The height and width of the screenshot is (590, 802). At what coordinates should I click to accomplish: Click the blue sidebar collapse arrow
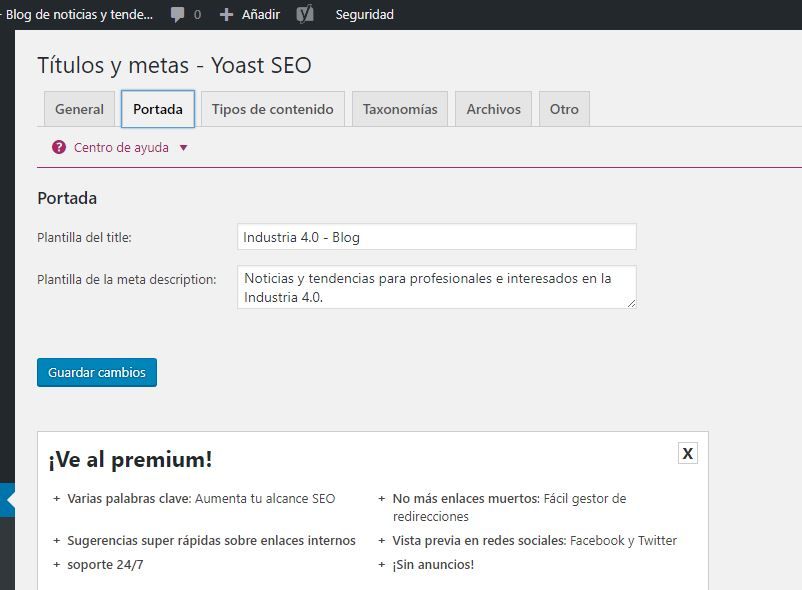coord(8,500)
